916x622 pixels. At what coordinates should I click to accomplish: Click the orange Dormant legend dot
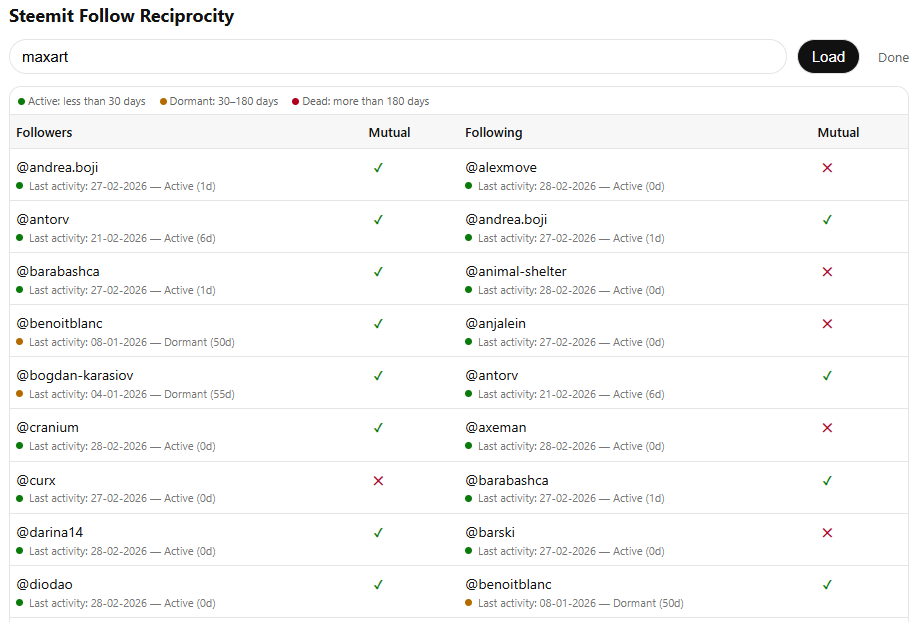click(163, 102)
